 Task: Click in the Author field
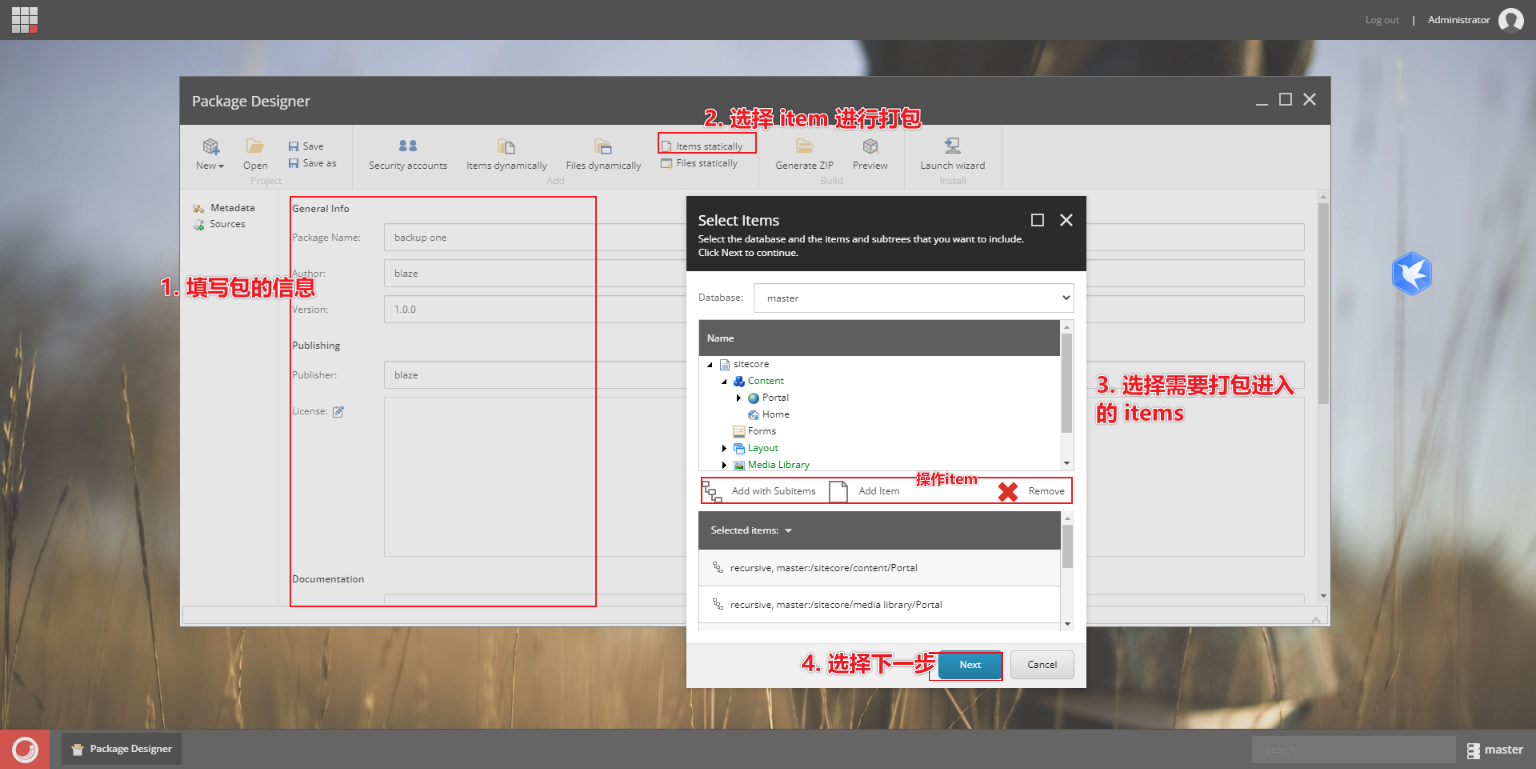click(x=844, y=273)
